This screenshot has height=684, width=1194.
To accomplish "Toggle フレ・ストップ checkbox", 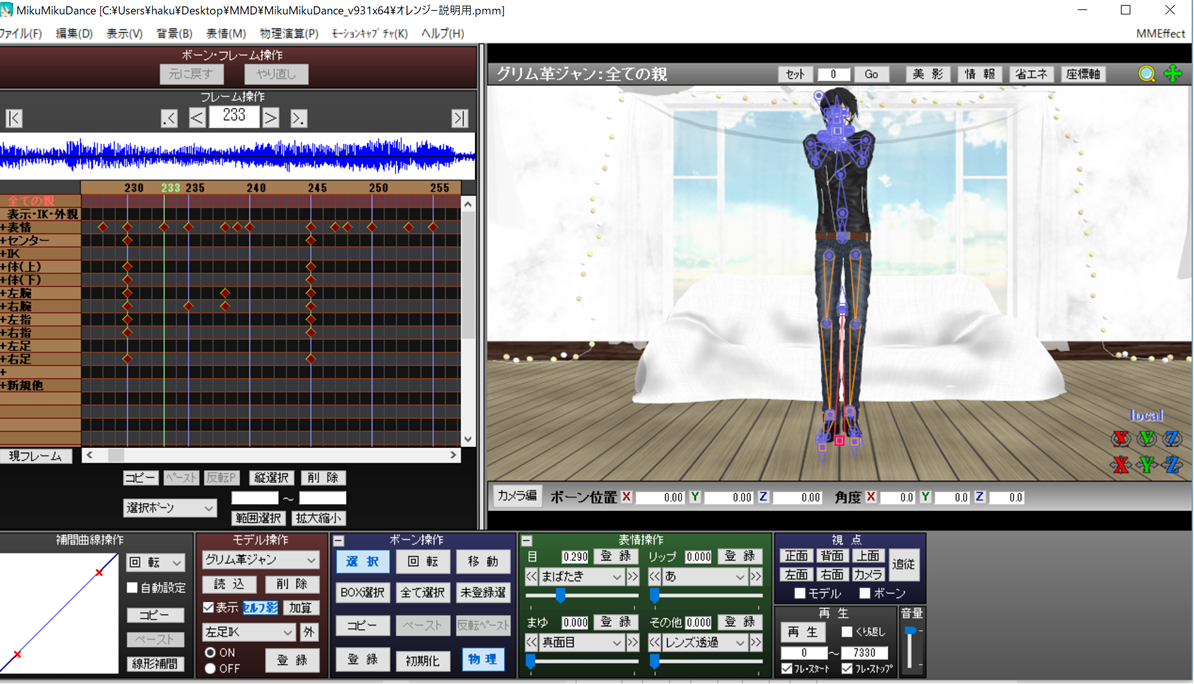I will [847, 668].
